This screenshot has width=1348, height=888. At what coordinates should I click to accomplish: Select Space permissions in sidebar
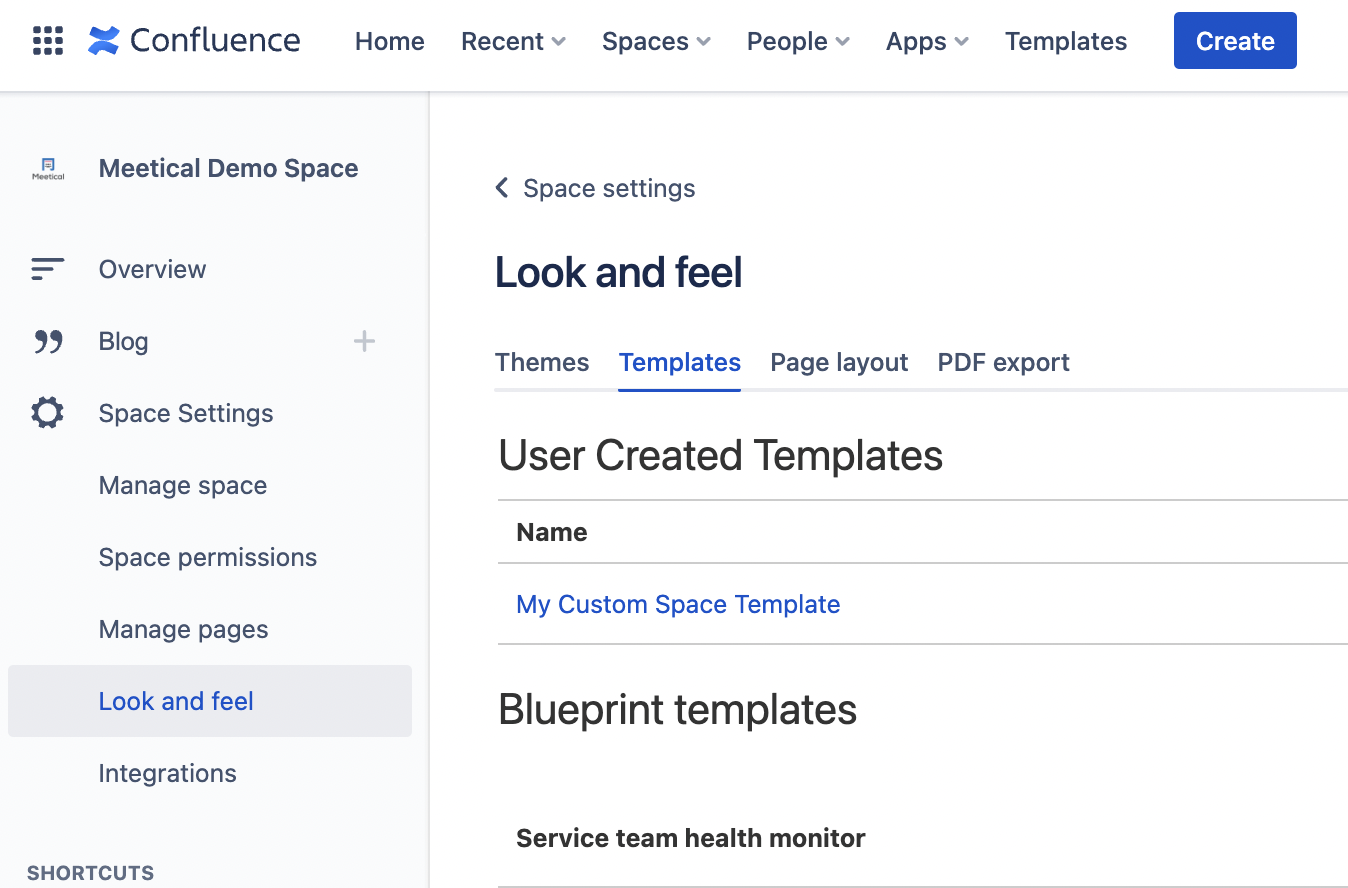coord(208,557)
